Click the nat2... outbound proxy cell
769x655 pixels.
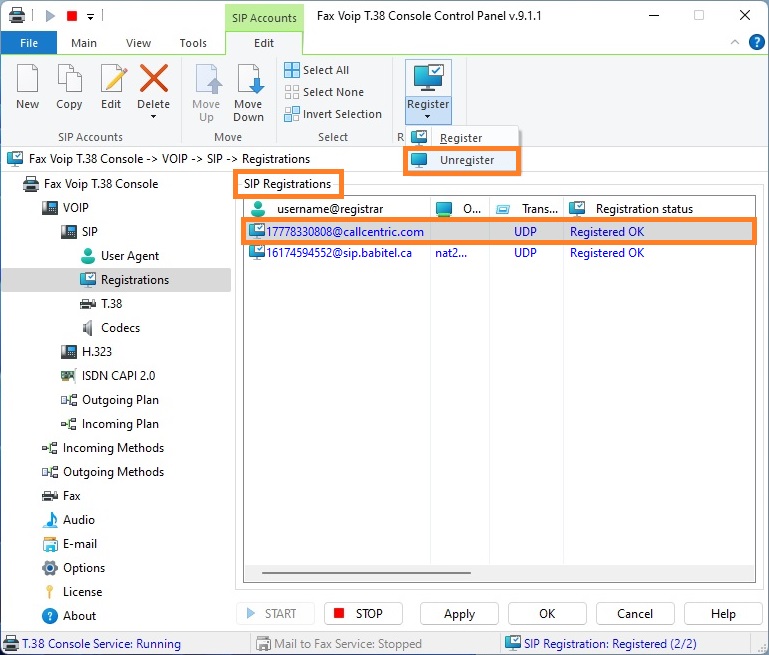coord(451,253)
